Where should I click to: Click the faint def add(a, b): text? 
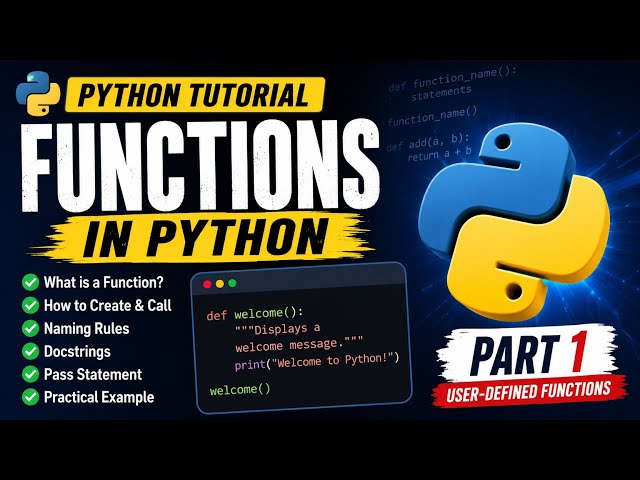(x=428, y=142)
